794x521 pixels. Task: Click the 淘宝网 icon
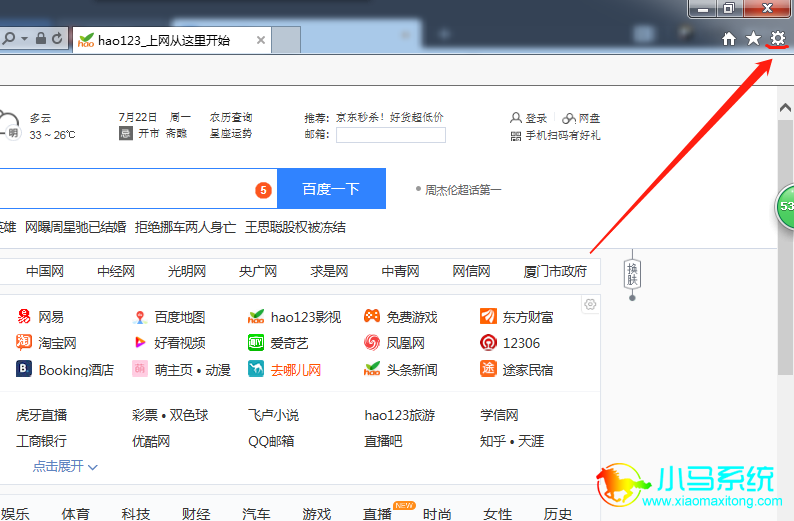[x=24, y=343]
